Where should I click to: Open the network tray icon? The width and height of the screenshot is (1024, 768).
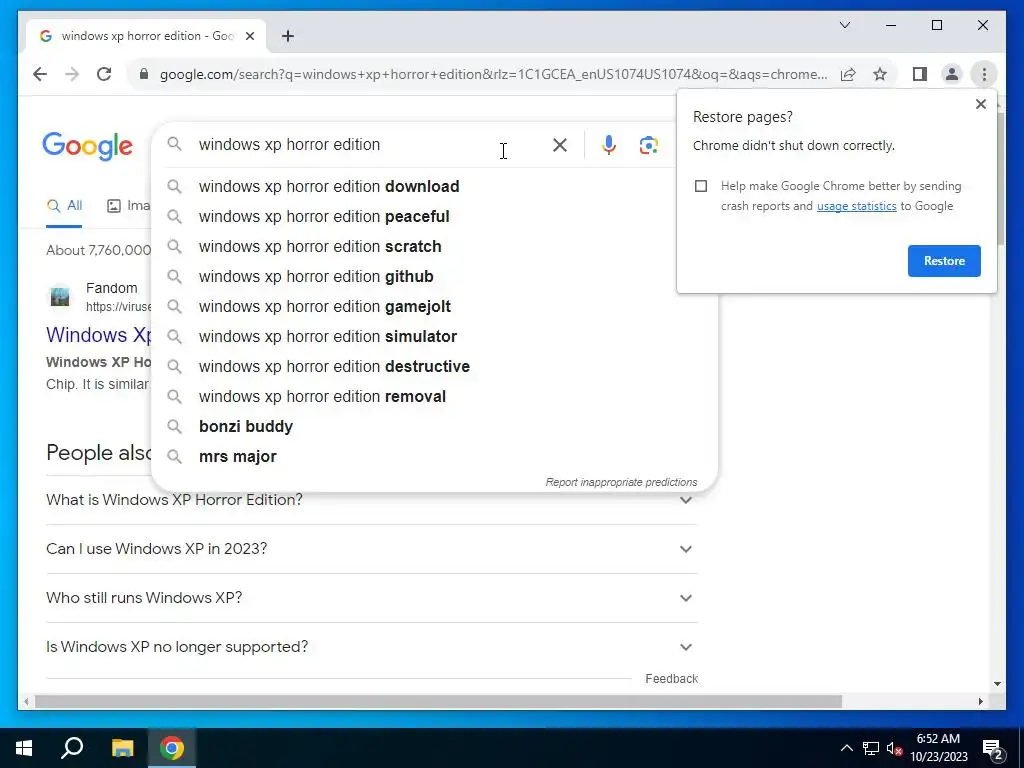tap(871, 748)
